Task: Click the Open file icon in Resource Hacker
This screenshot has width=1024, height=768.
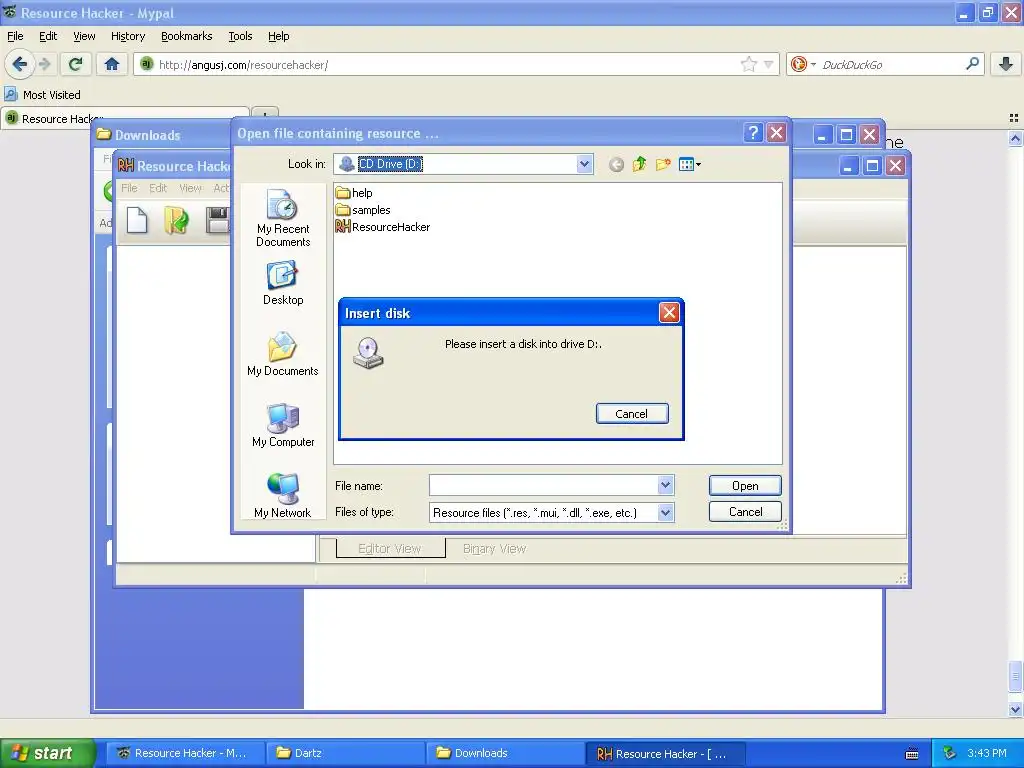Action: point(176,220)
